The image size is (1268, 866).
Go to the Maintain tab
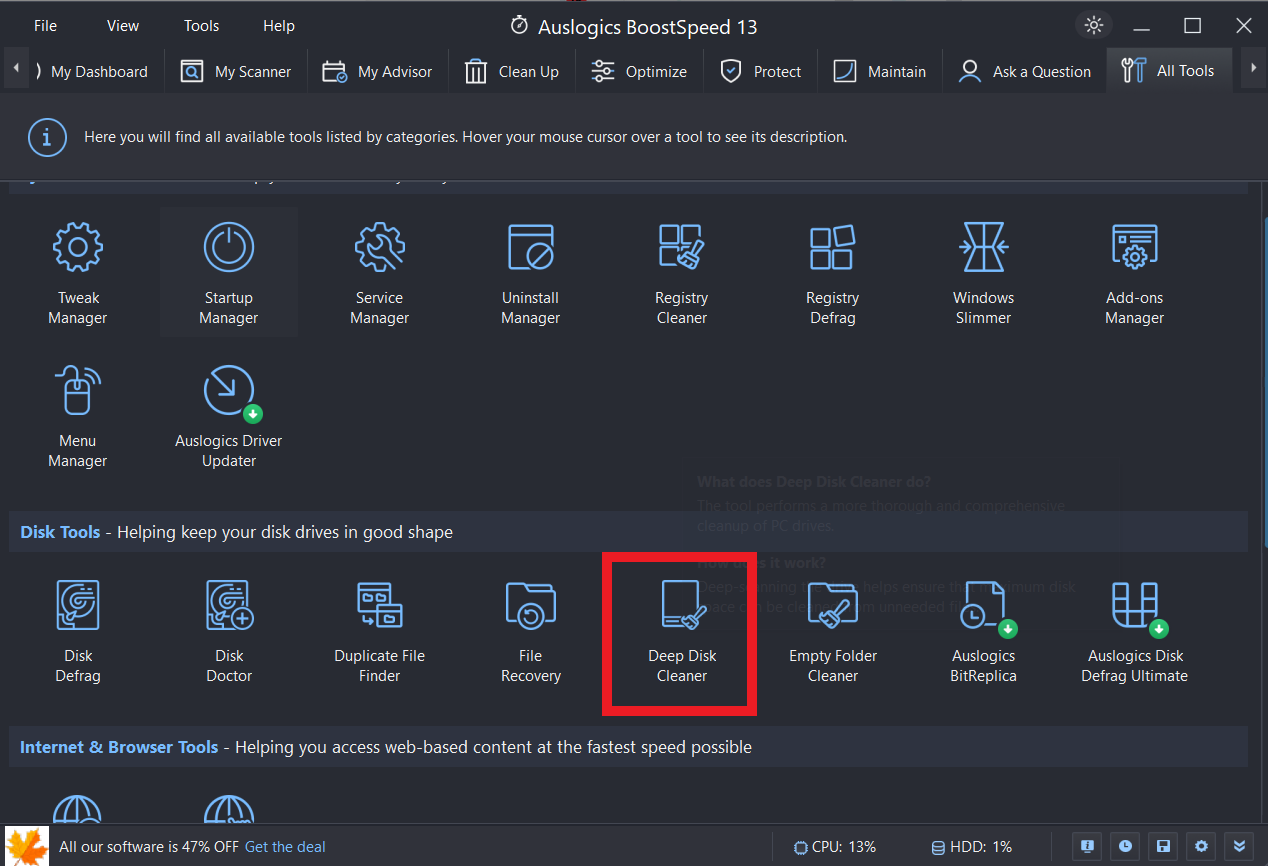pyautogui.click(x=880, y=71)
